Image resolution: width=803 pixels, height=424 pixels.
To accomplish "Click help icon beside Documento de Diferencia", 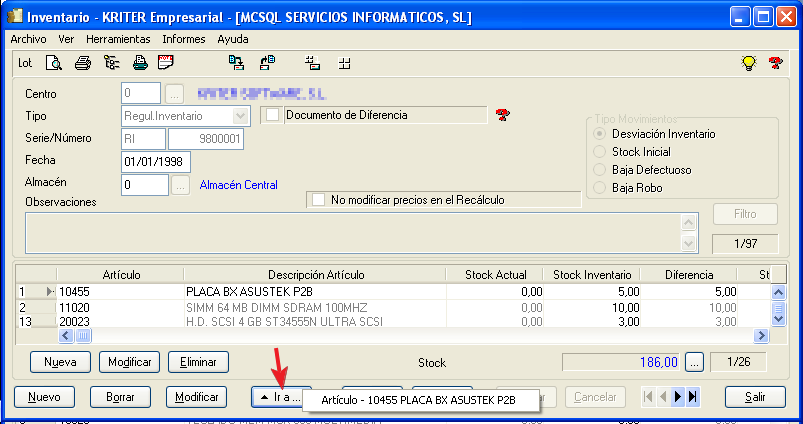I will tap(503, 115).
